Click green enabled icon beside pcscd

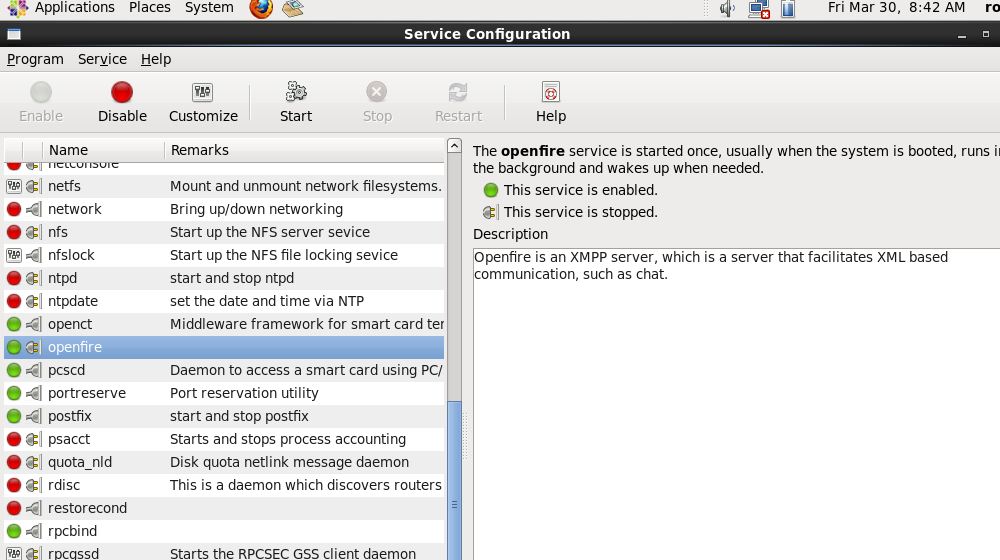pyautogui.click(x=13, y=370)
